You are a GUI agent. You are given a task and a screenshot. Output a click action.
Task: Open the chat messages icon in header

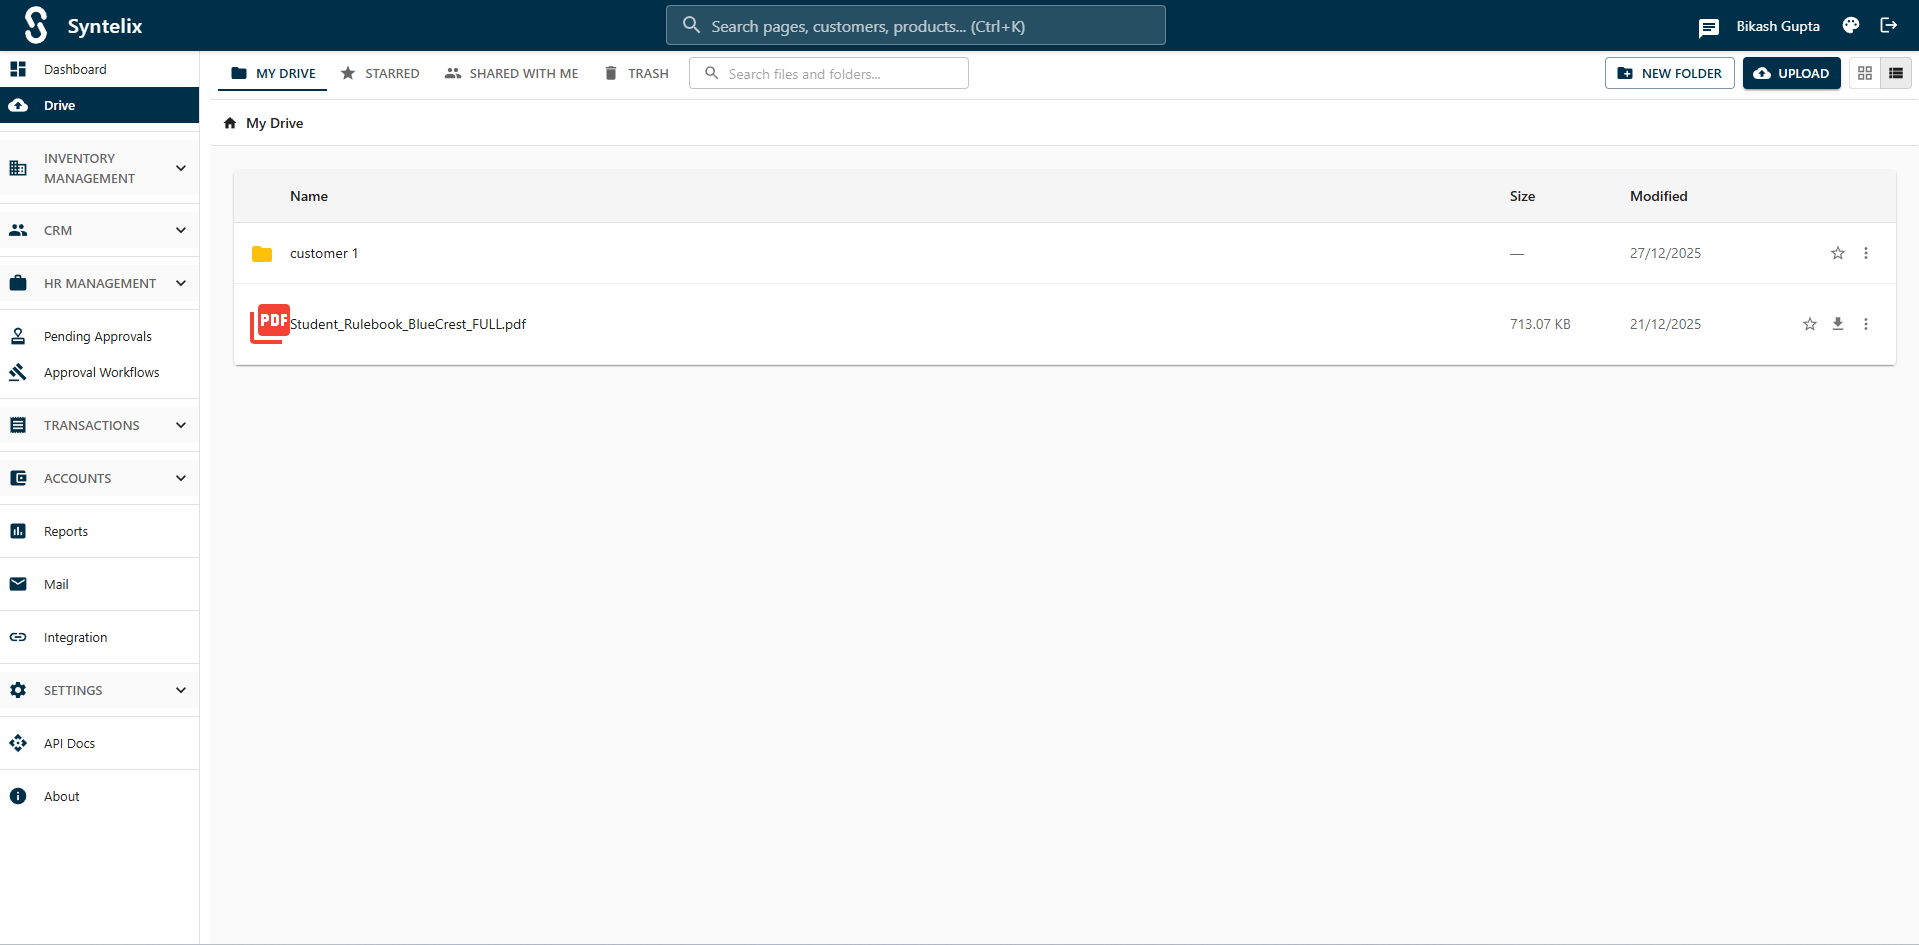(x=1709, y=27)
